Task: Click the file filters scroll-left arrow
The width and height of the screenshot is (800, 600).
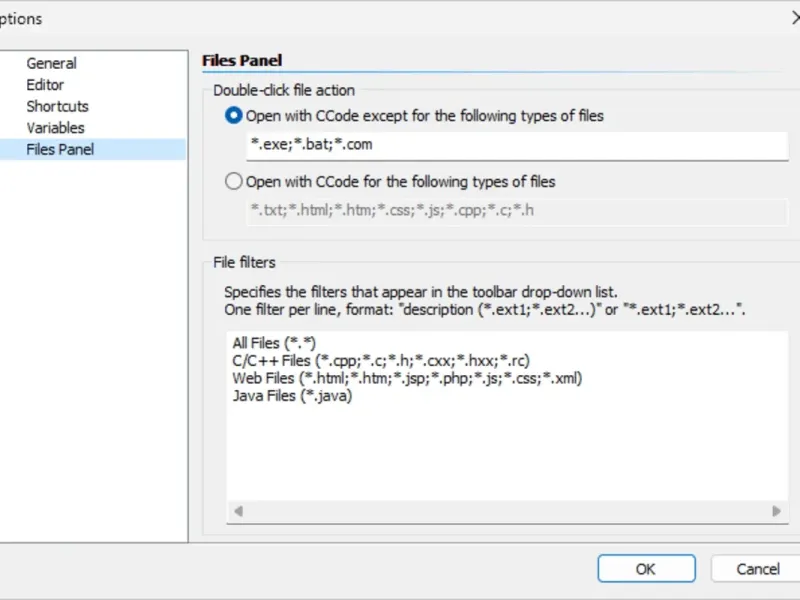Action: click(238, 511)
